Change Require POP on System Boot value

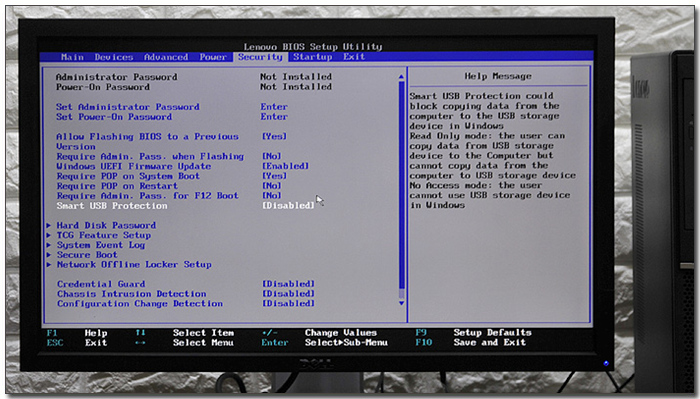click(274, 176)
